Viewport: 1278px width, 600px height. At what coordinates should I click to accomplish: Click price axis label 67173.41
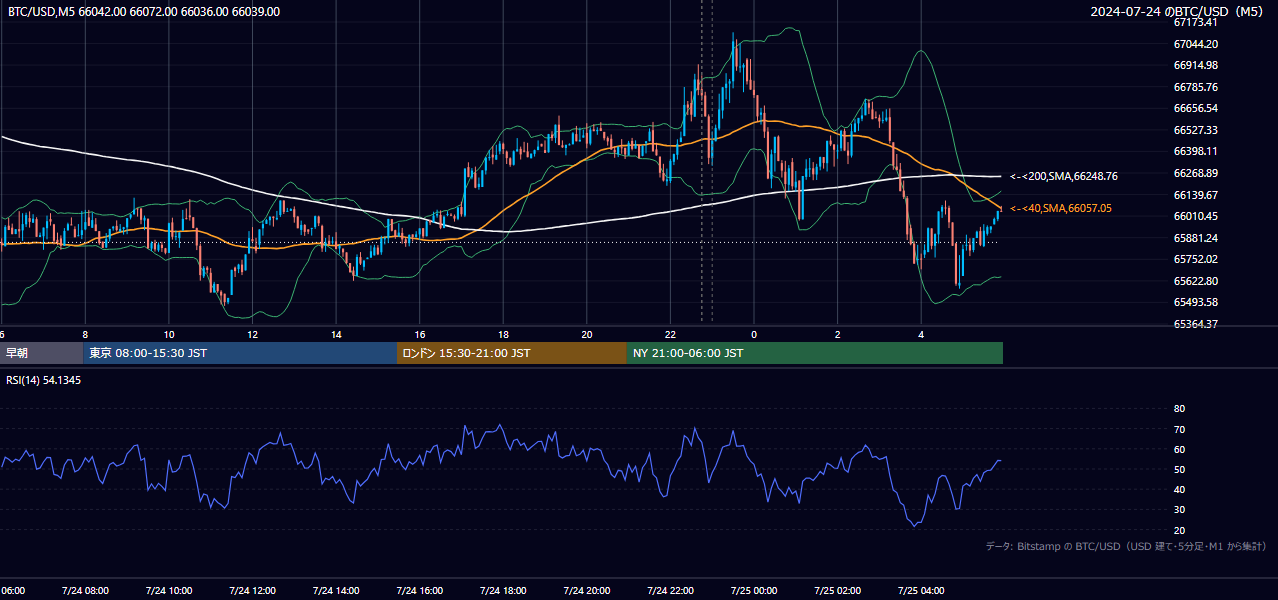(x=1195, y=22)
